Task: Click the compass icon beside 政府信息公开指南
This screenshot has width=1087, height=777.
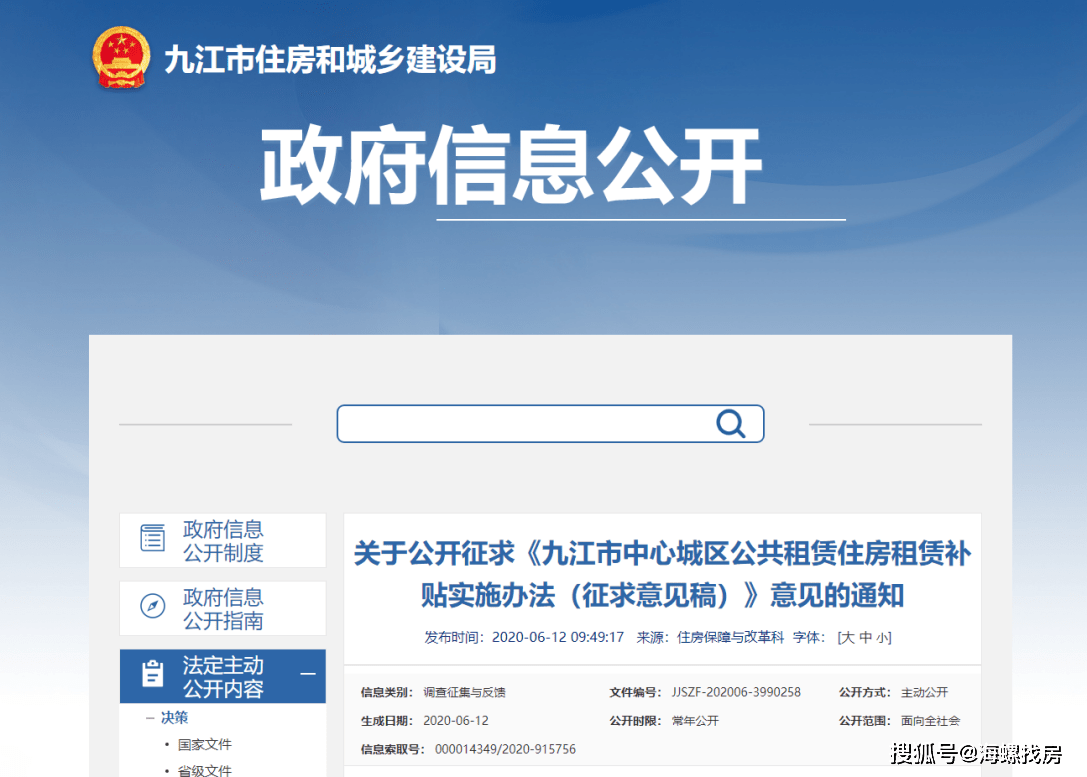Action: (x=153, y=606)
